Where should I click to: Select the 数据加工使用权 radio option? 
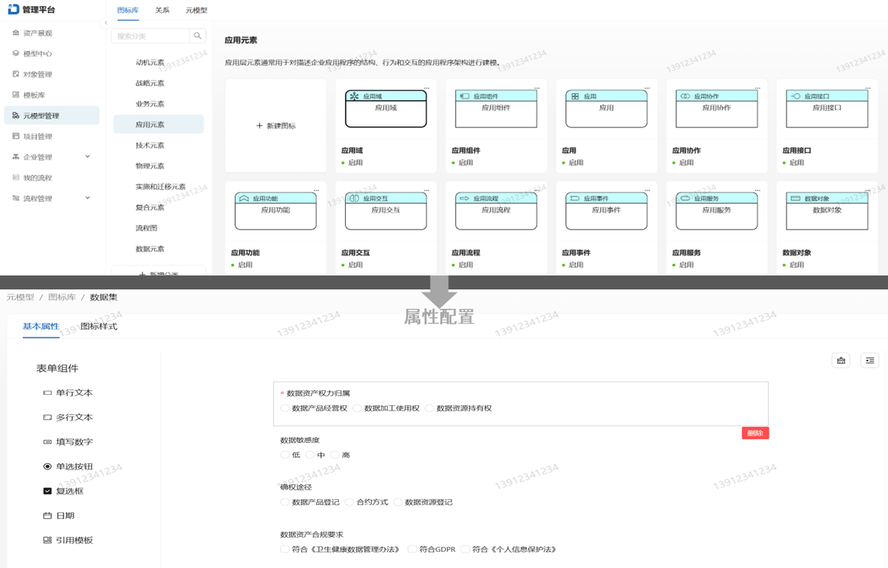357,408
